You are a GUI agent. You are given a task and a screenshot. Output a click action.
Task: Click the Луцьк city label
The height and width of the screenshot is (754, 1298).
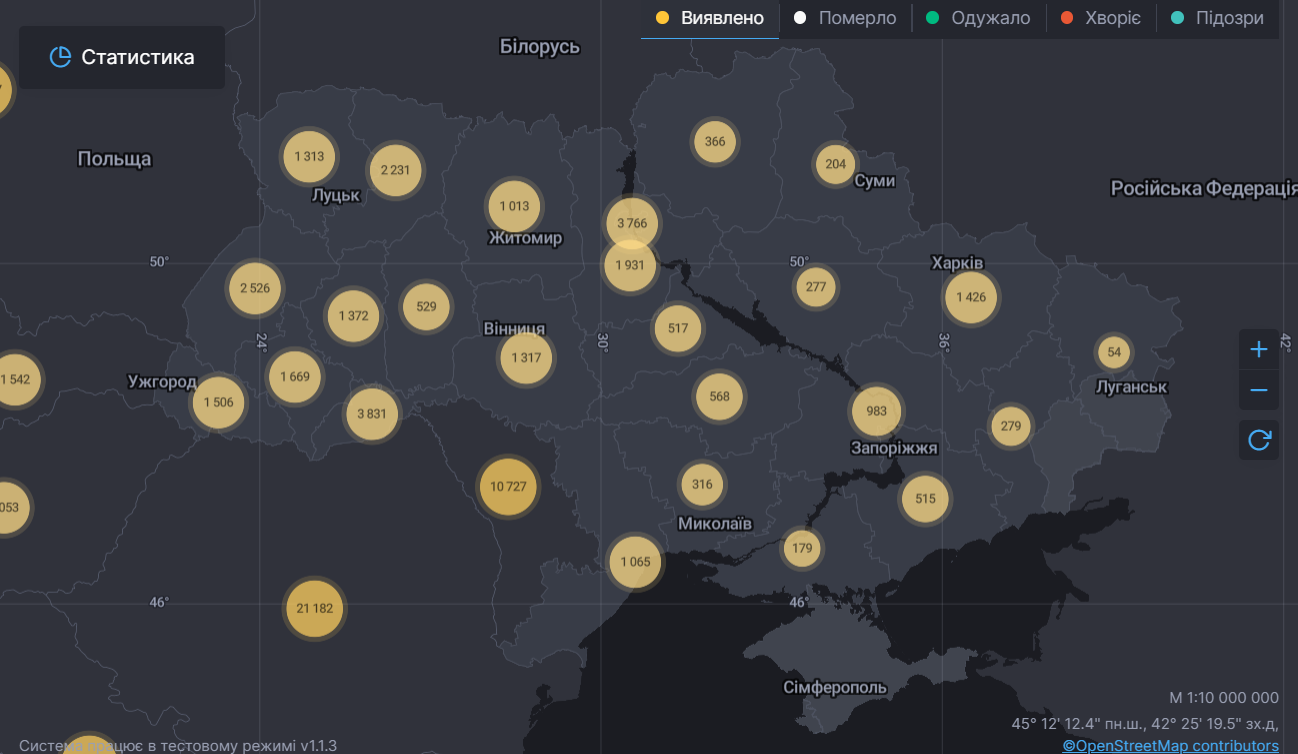click(x=336, y=195)
